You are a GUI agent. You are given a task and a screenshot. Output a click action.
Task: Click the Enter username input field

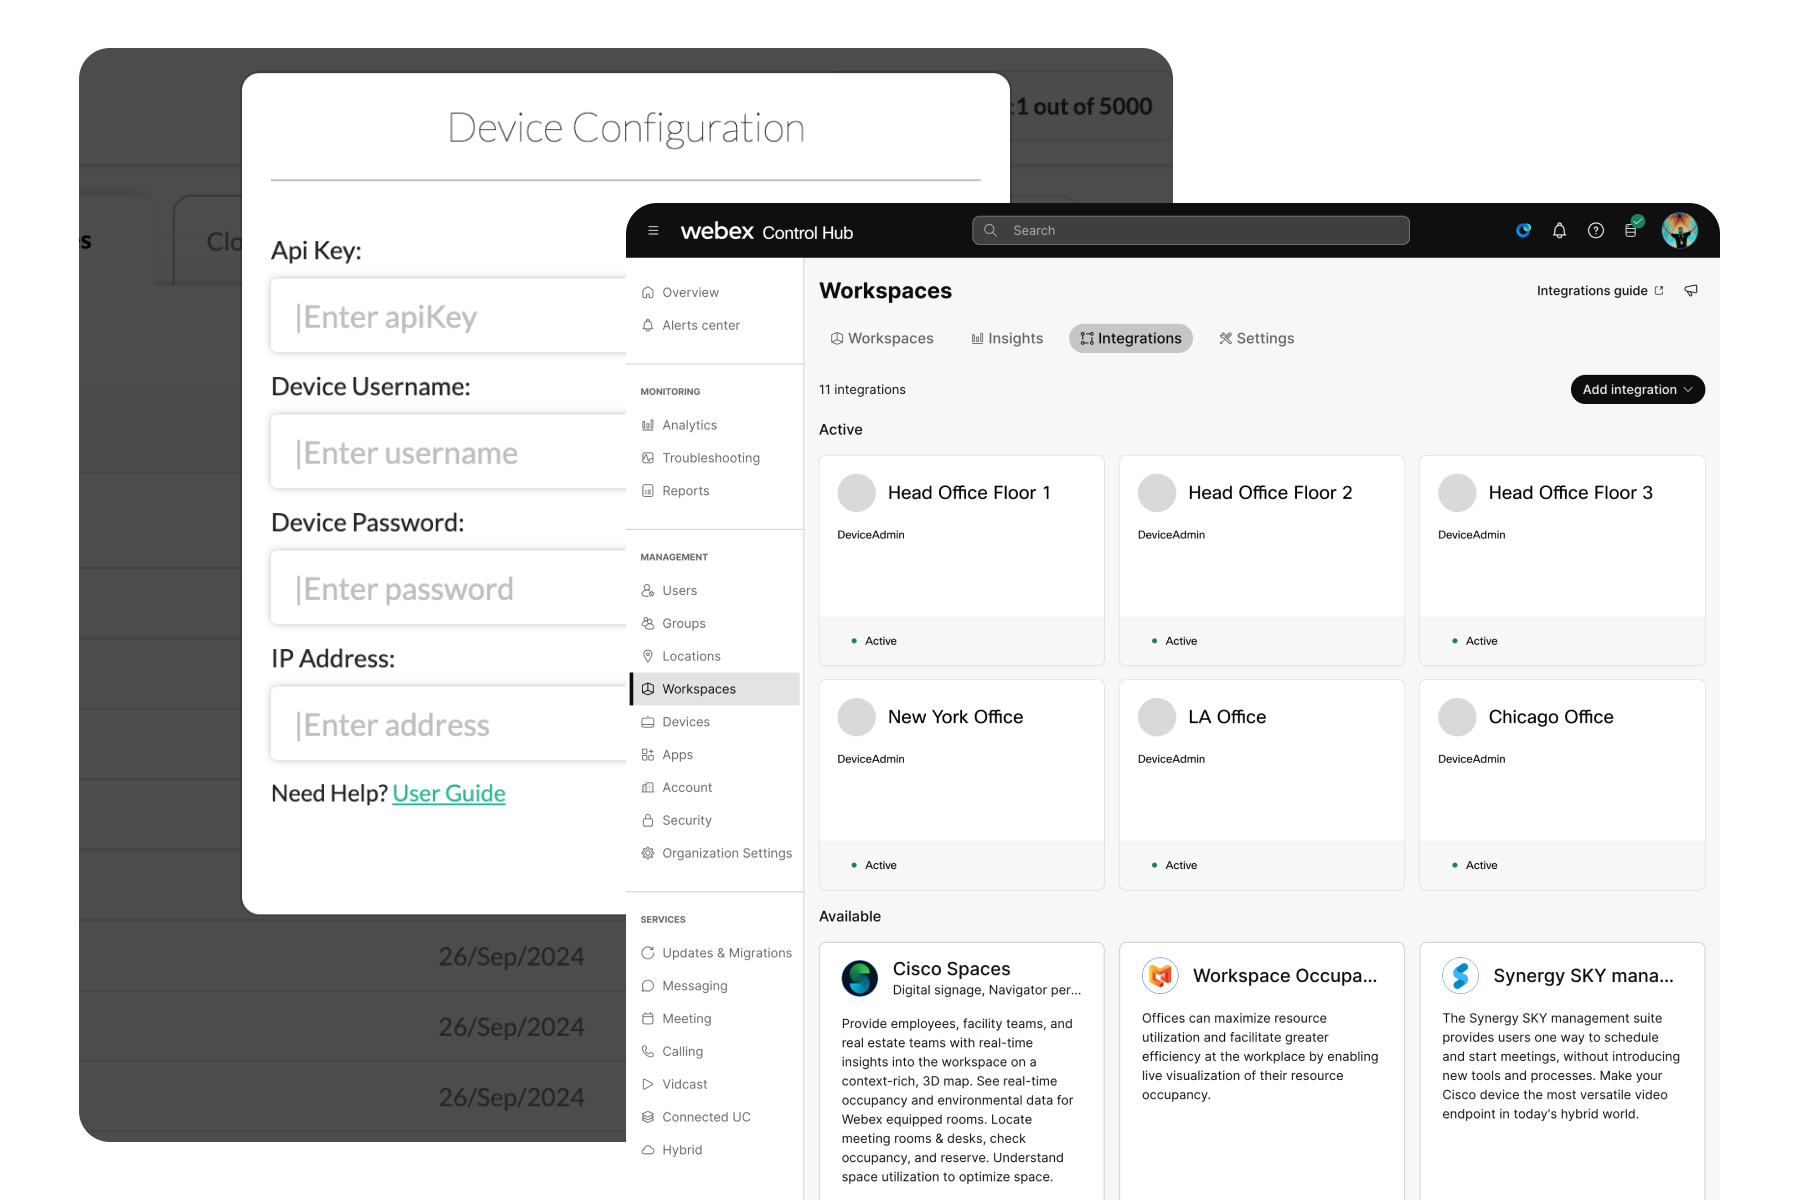pyautogui.click(x=449, y=452)
